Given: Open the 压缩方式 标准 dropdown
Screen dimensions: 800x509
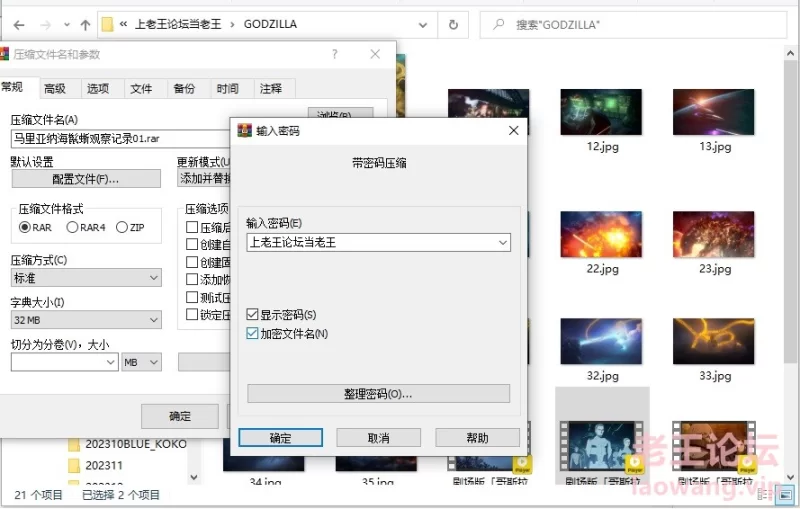Looking at the screenshot, I should (x=86, y=278).
